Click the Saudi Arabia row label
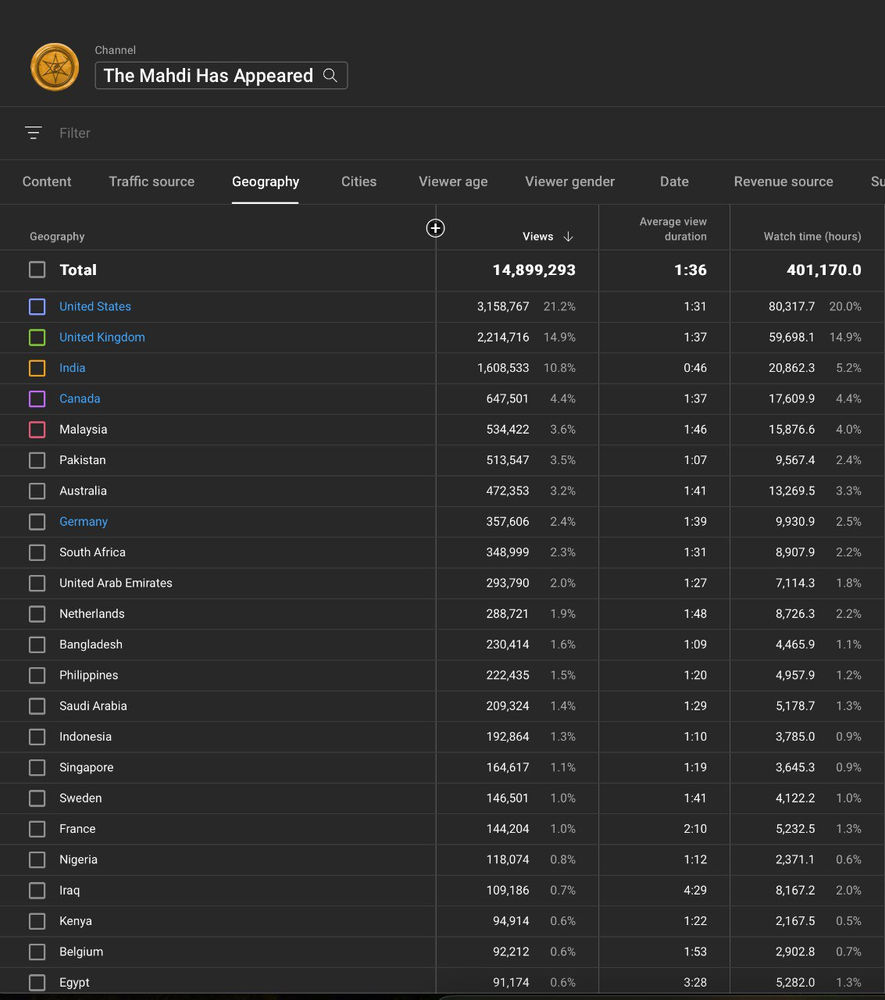The width and height of the screenshot is (885, 1000). [x=93, y=706]
